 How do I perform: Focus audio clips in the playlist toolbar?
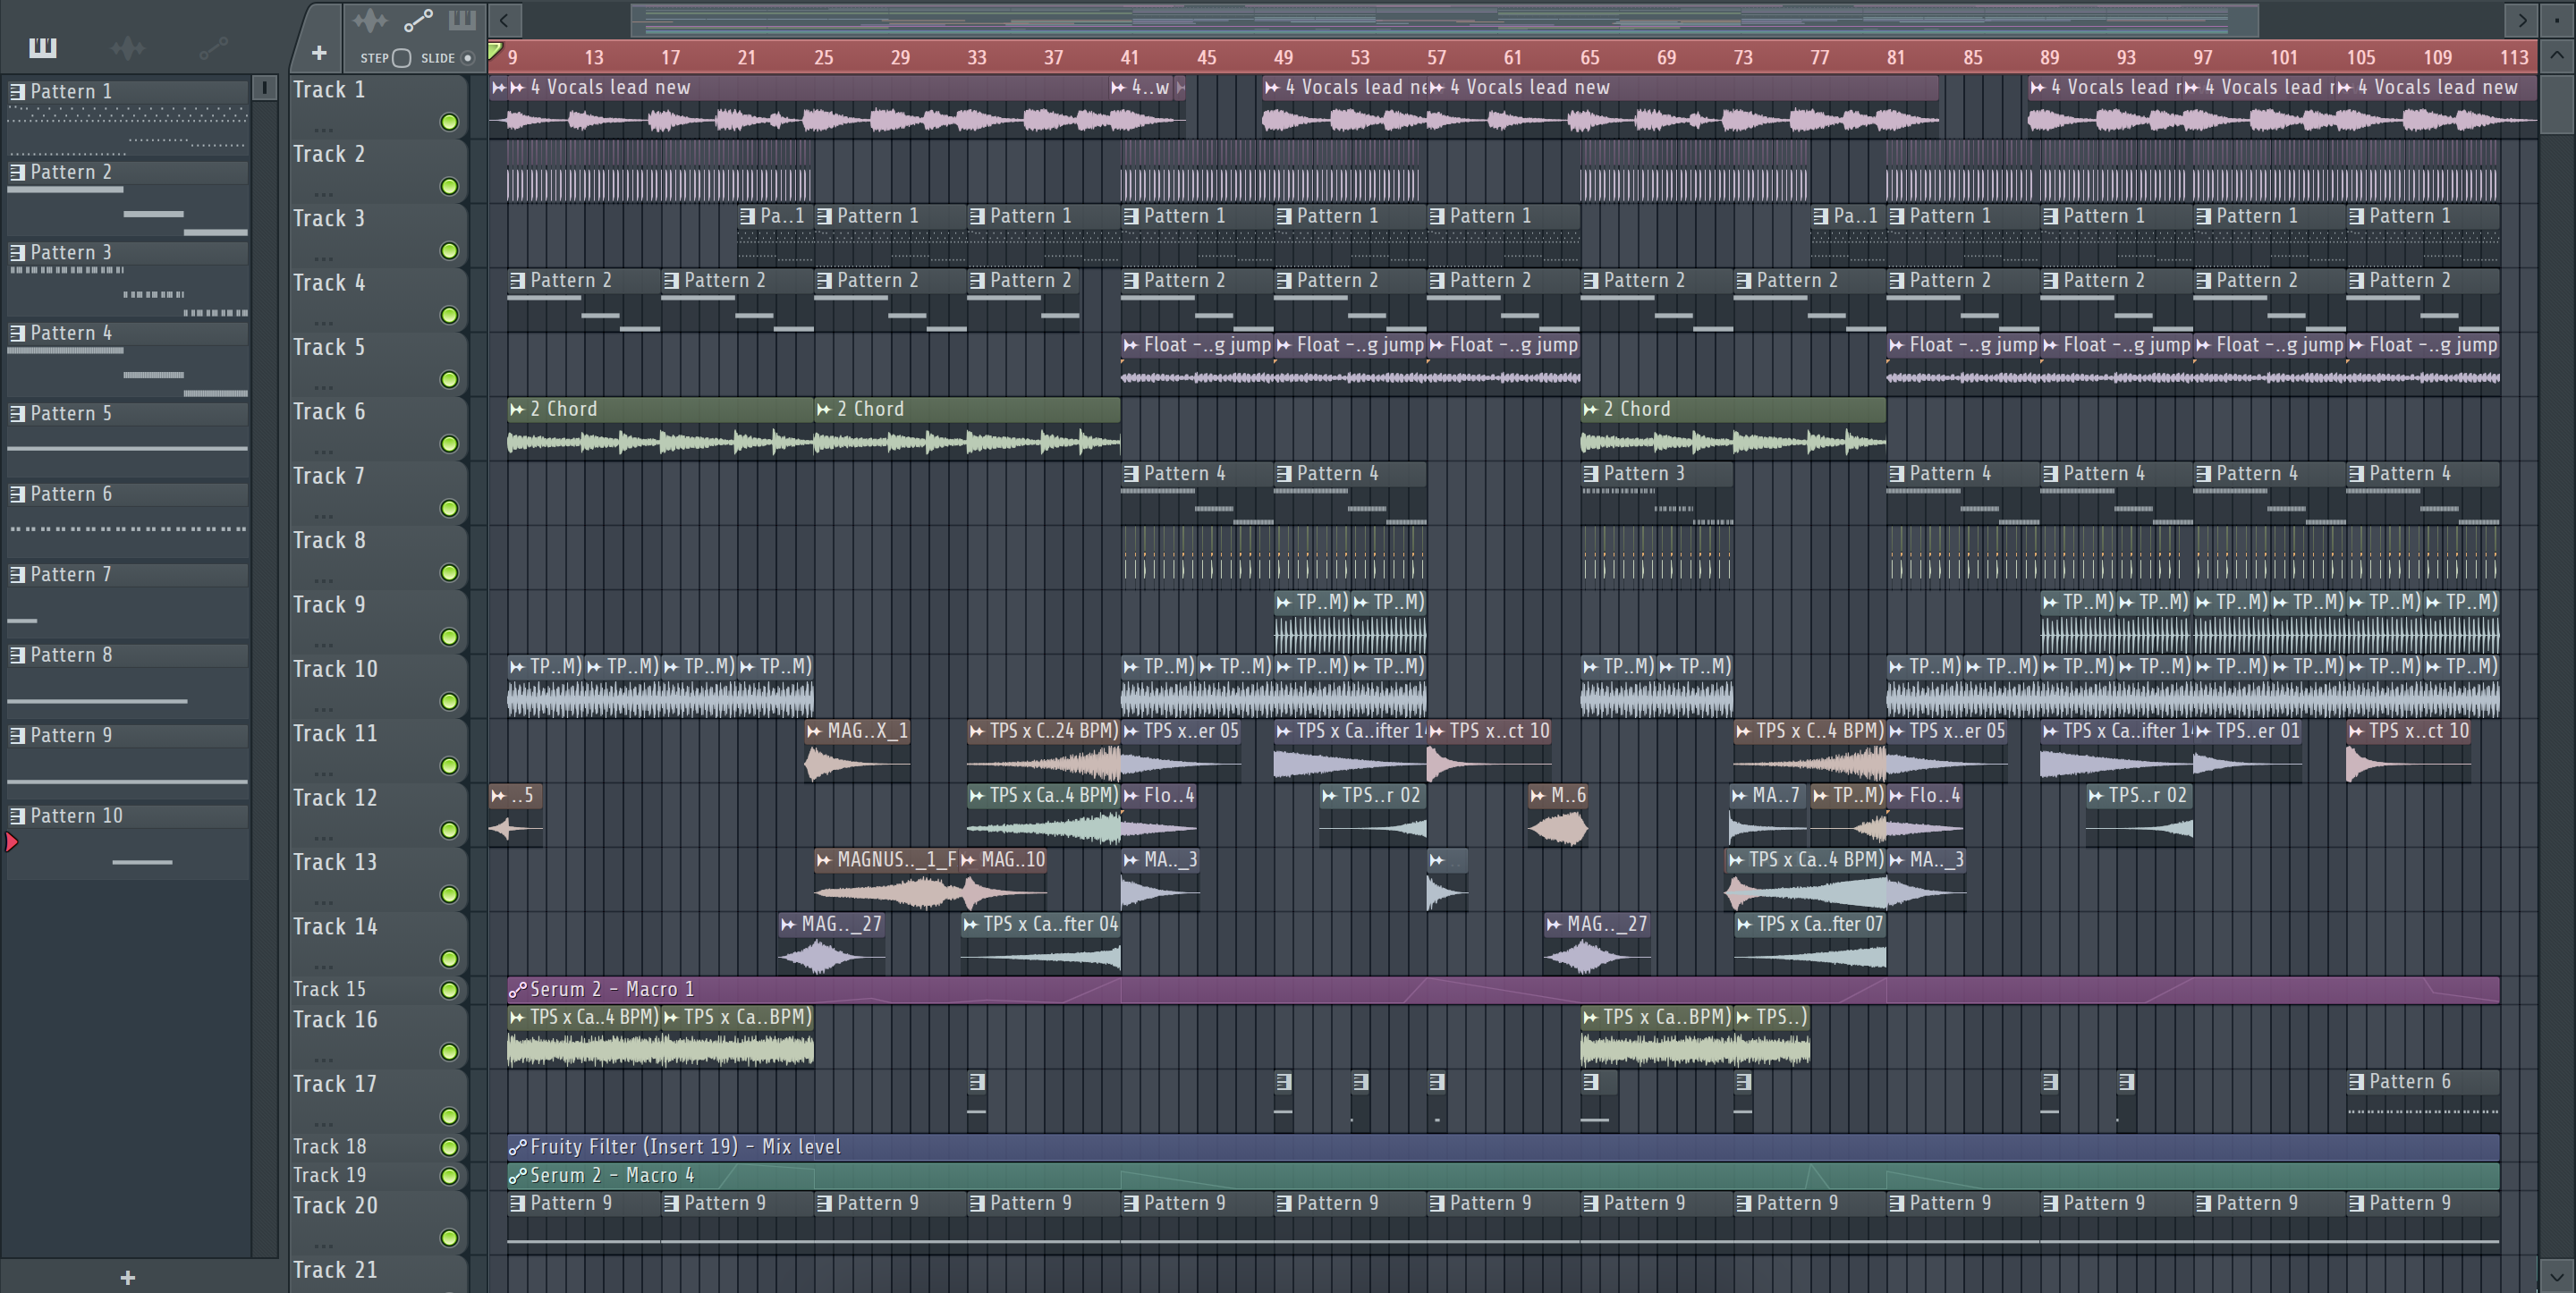pyautogui.click(x=370, y=20)
